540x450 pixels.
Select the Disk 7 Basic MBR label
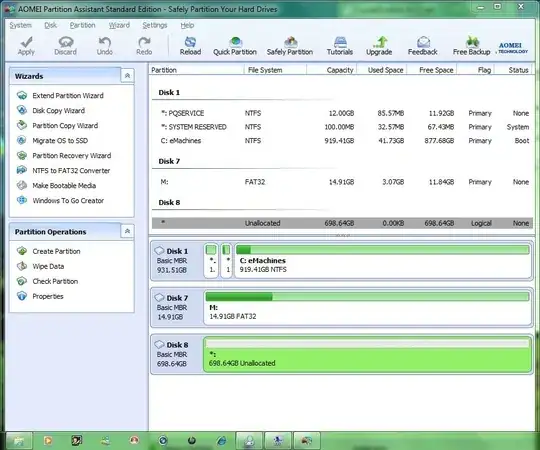tap(177, 307)
